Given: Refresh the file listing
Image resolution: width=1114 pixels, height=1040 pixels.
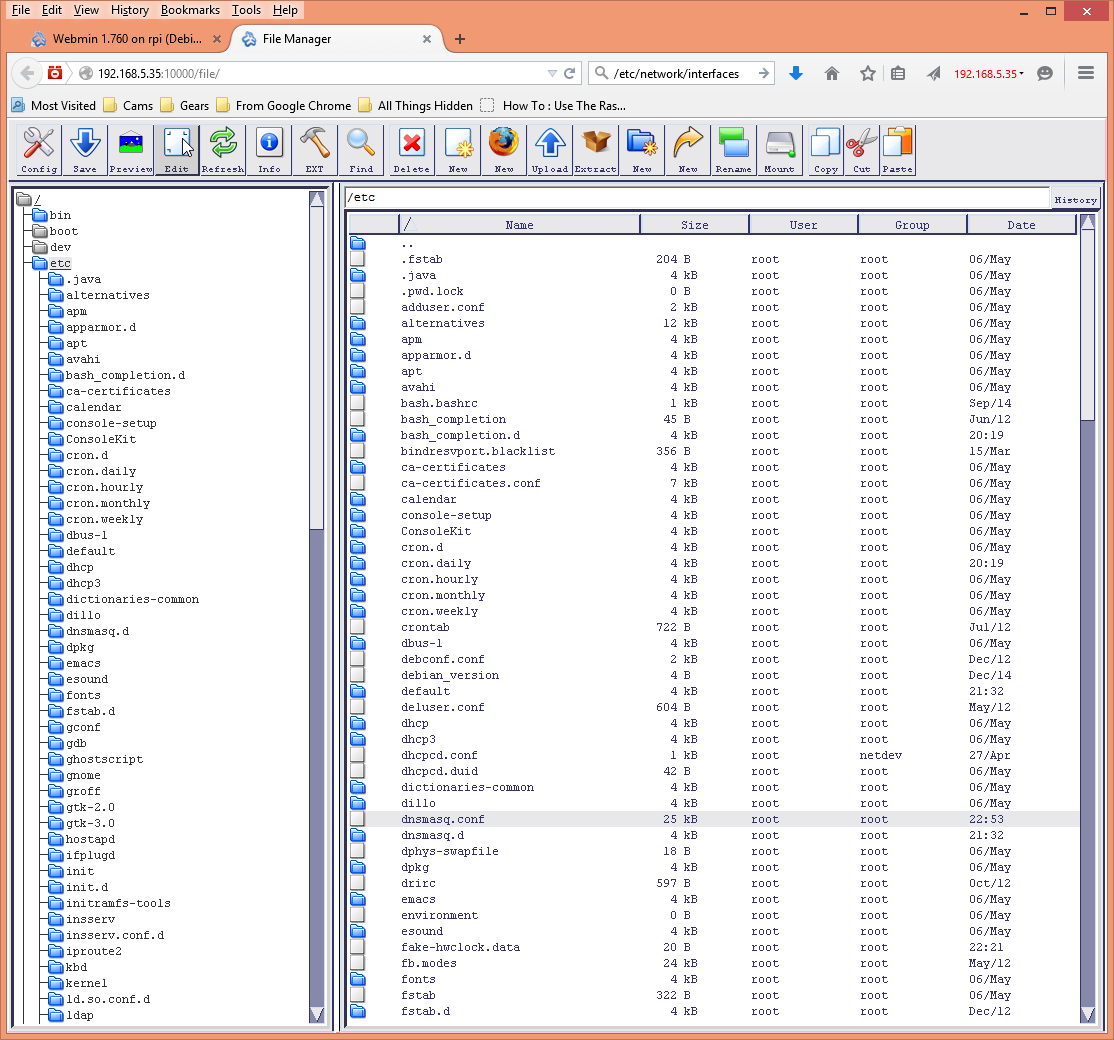Looking at the screenshot, I should pyautogui.click(x=222, y=149).
